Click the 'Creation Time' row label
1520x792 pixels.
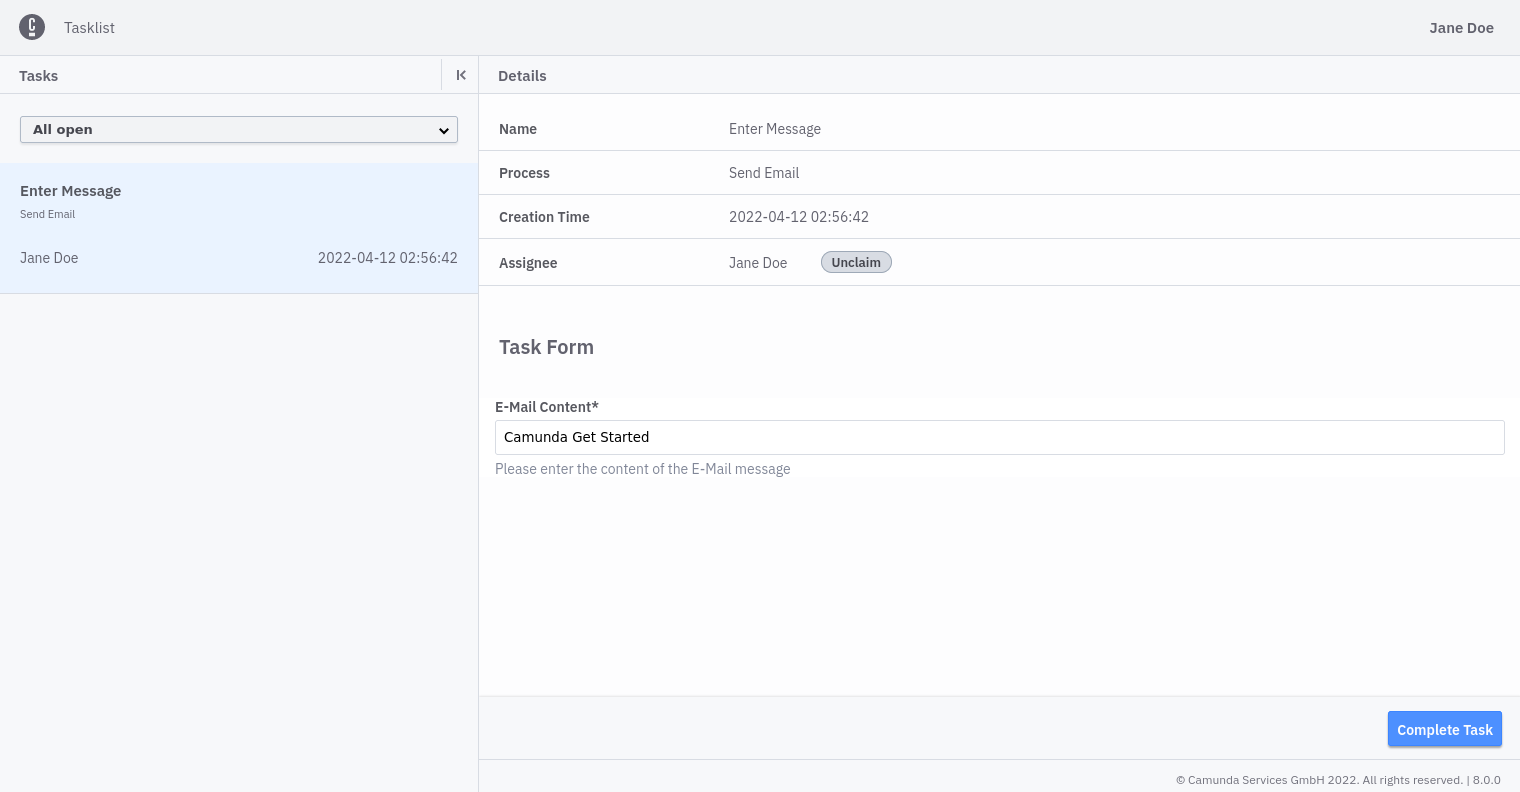click(544, 217)
